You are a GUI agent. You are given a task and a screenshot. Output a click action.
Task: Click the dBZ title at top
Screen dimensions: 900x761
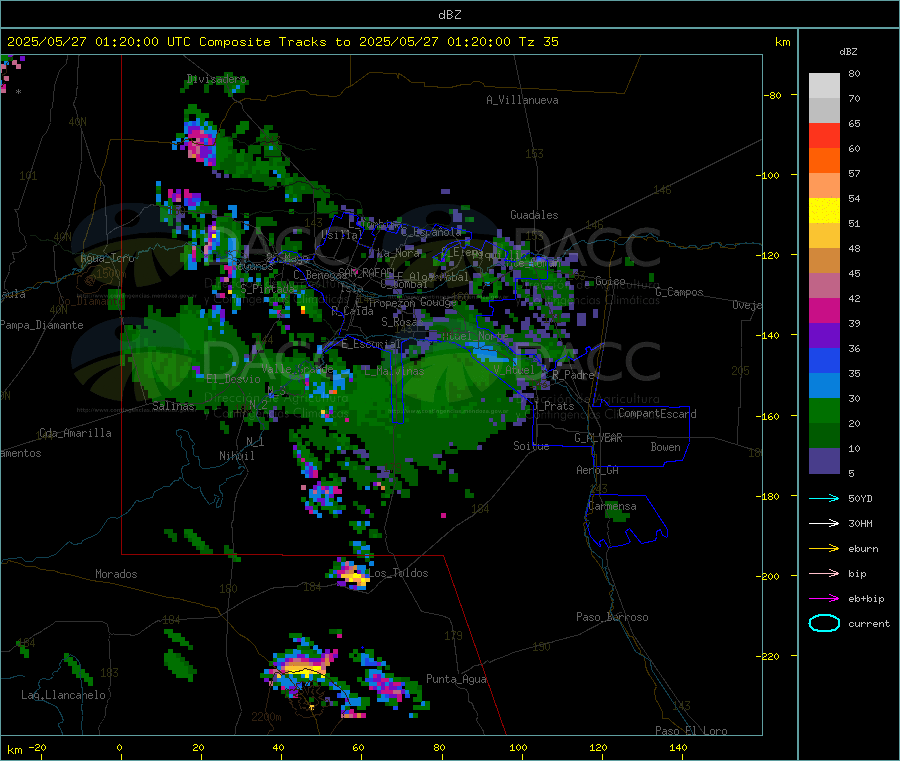(x=449, y=15)
